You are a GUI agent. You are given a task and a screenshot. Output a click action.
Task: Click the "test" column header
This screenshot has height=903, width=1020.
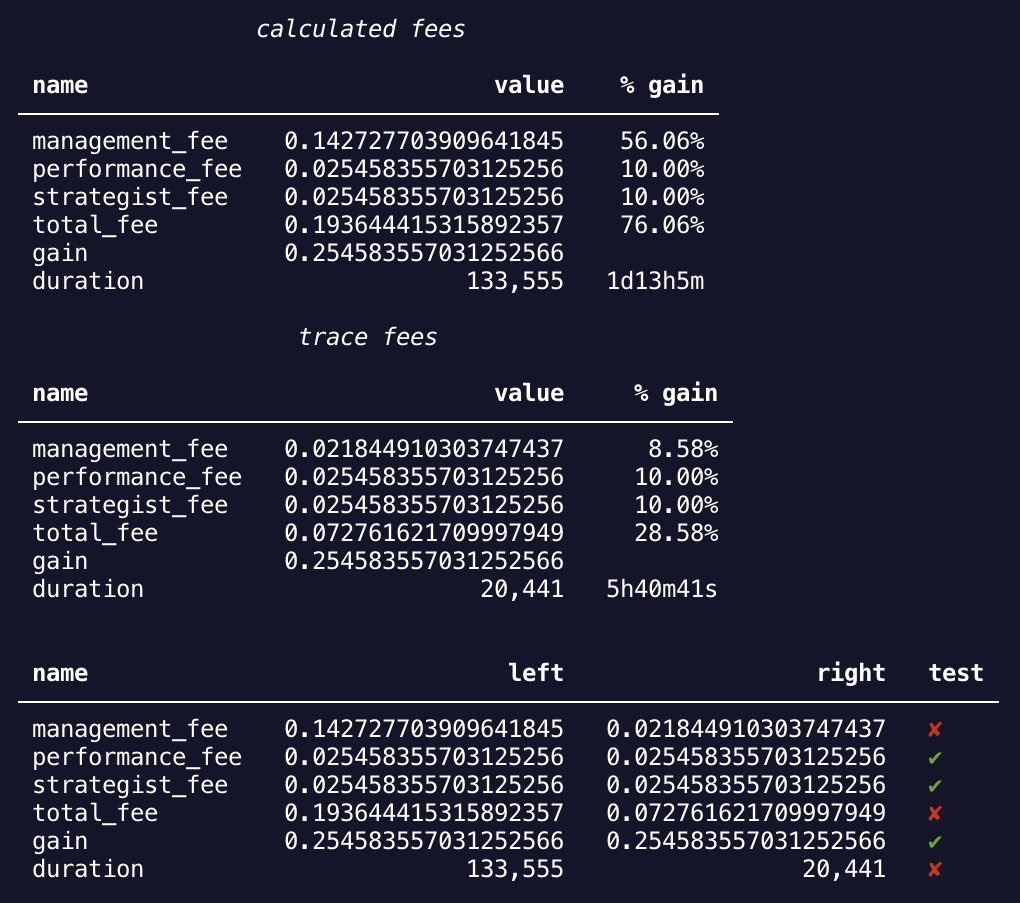[956, 673]
